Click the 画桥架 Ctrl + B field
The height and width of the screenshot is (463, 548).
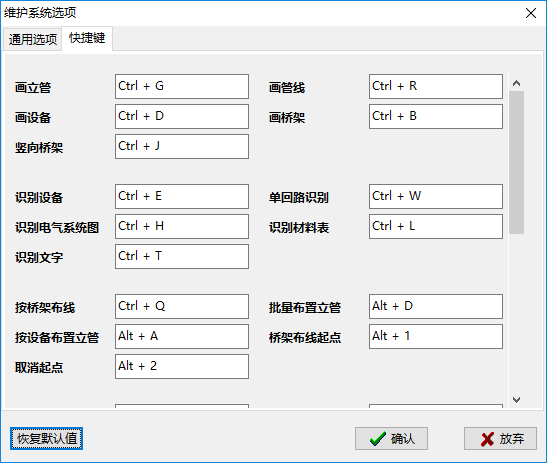436,116
